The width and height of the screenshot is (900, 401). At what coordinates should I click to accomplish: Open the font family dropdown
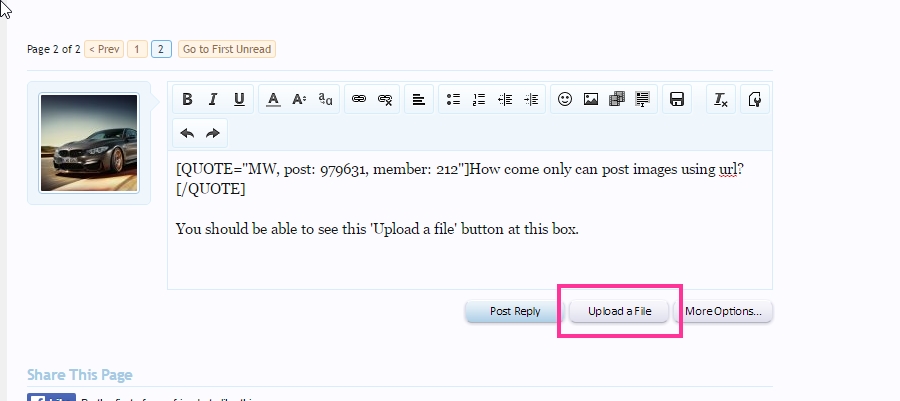tap(325, 99)
